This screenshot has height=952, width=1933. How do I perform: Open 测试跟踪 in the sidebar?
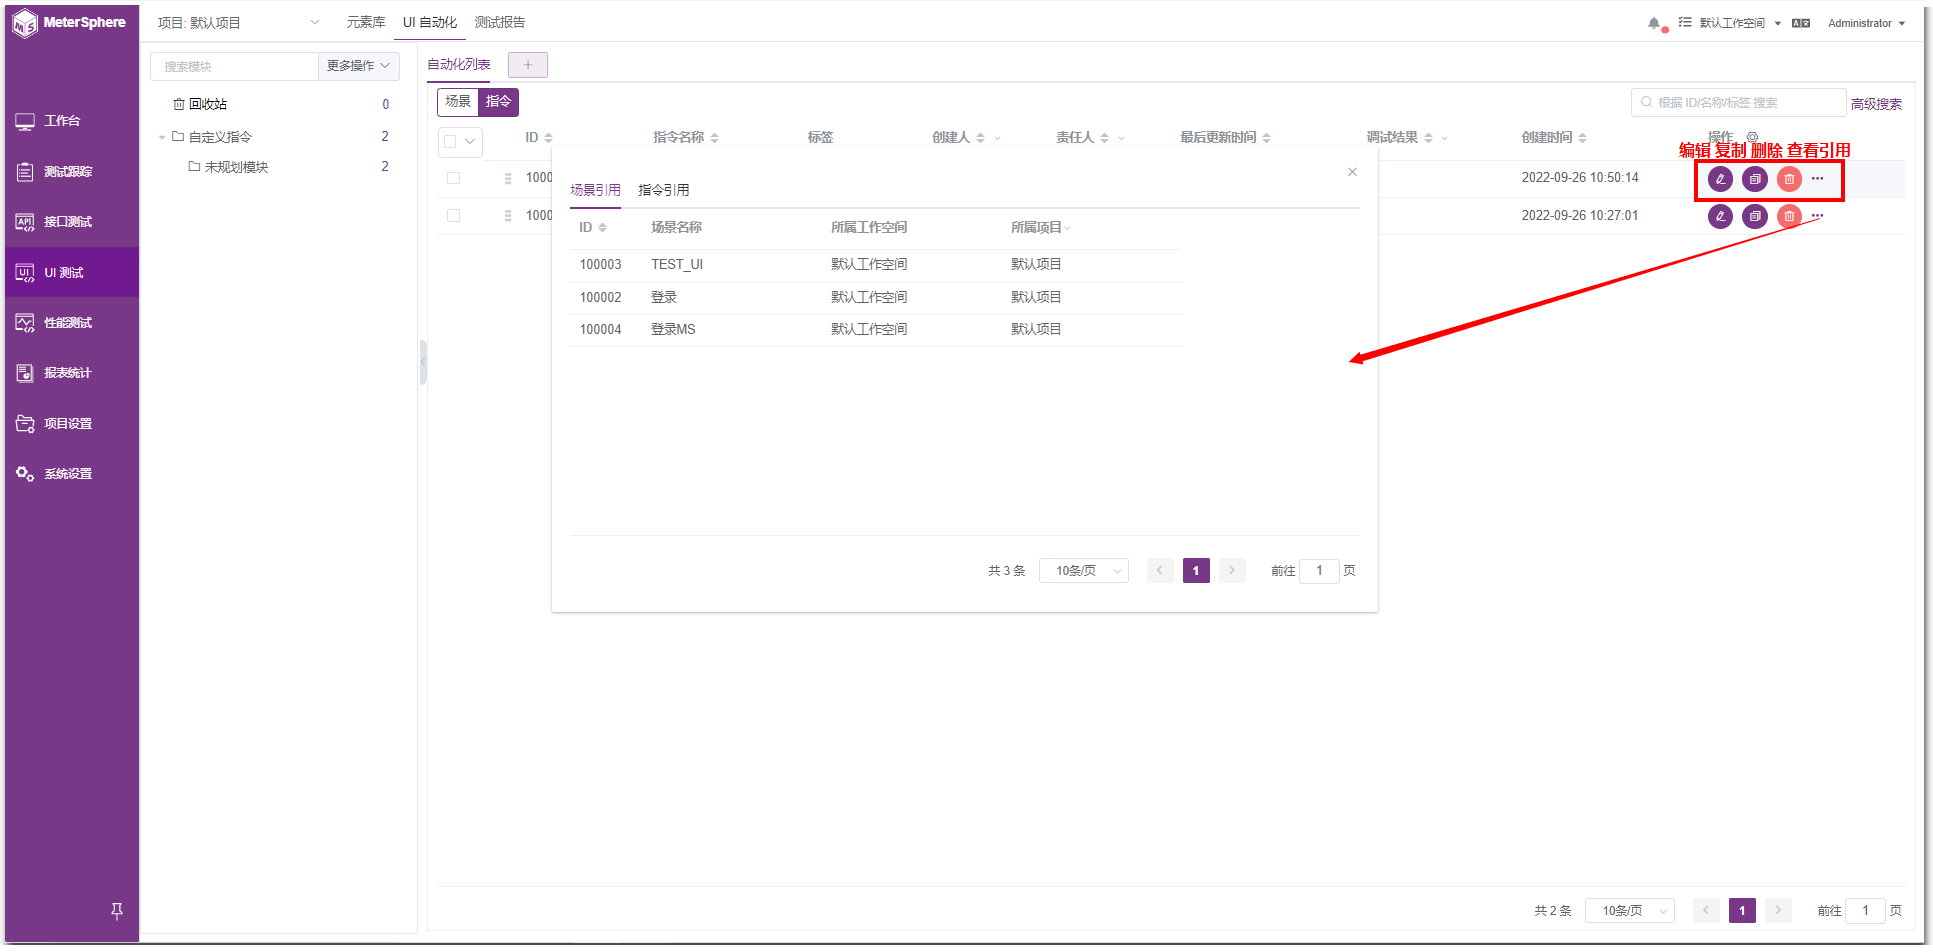(72, 172)
